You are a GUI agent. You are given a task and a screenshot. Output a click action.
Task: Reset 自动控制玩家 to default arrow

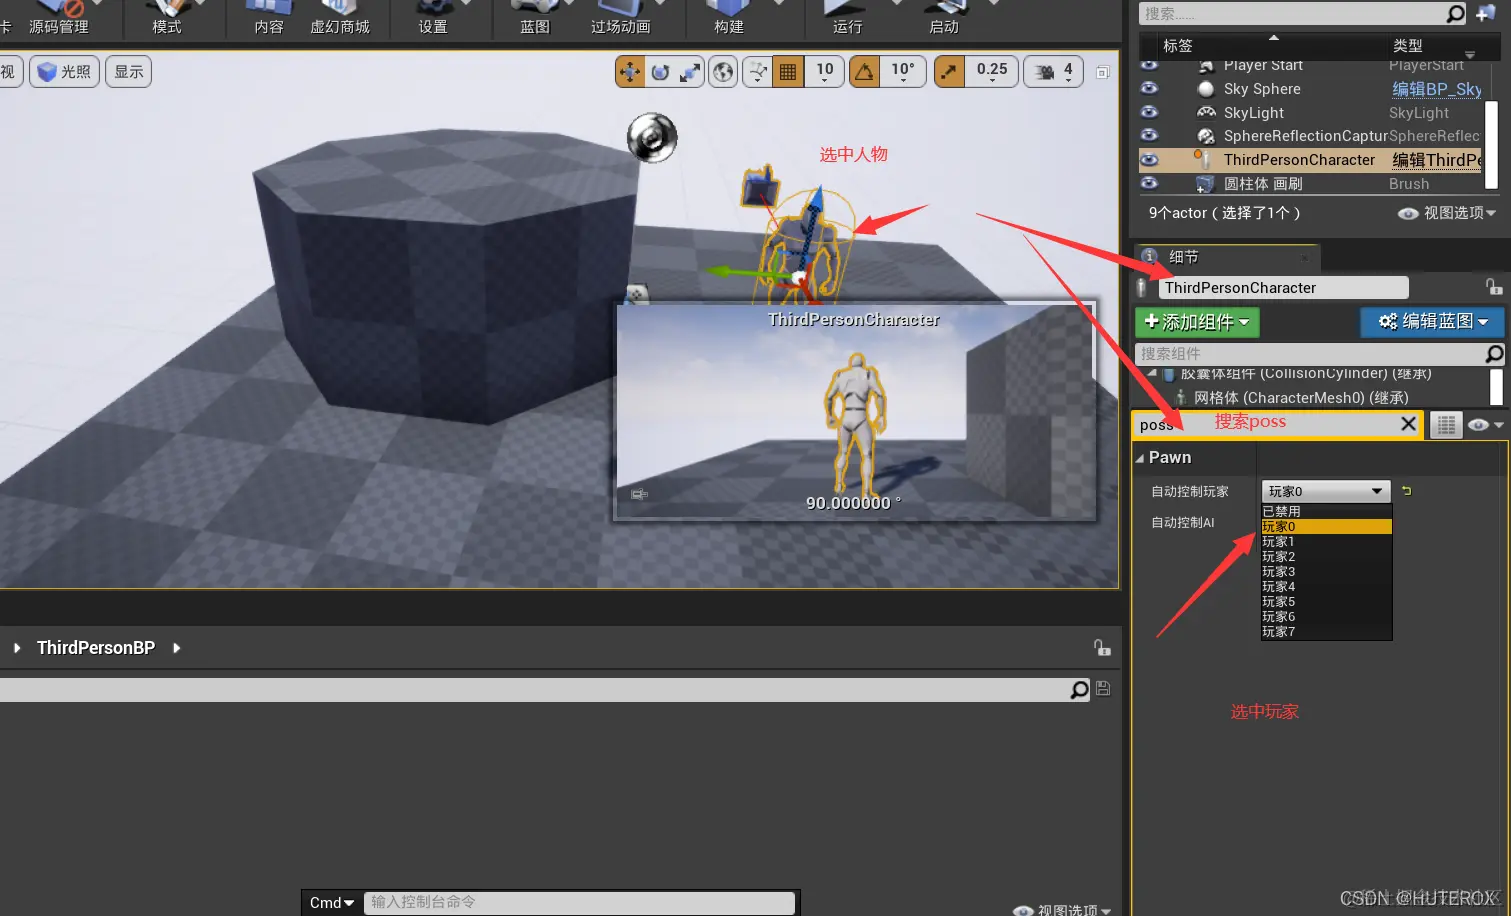(1407, 491)
